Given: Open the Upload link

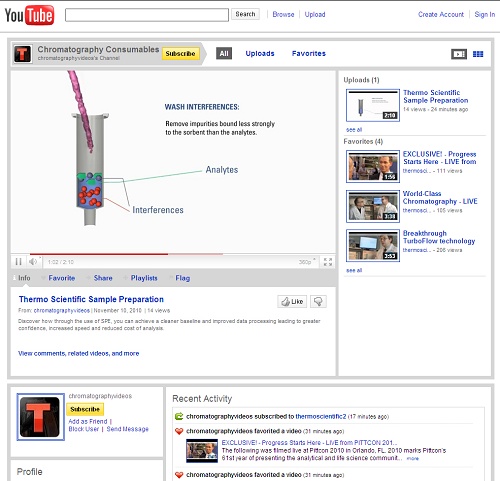Looking at the screenshot, I should [315, 14].
